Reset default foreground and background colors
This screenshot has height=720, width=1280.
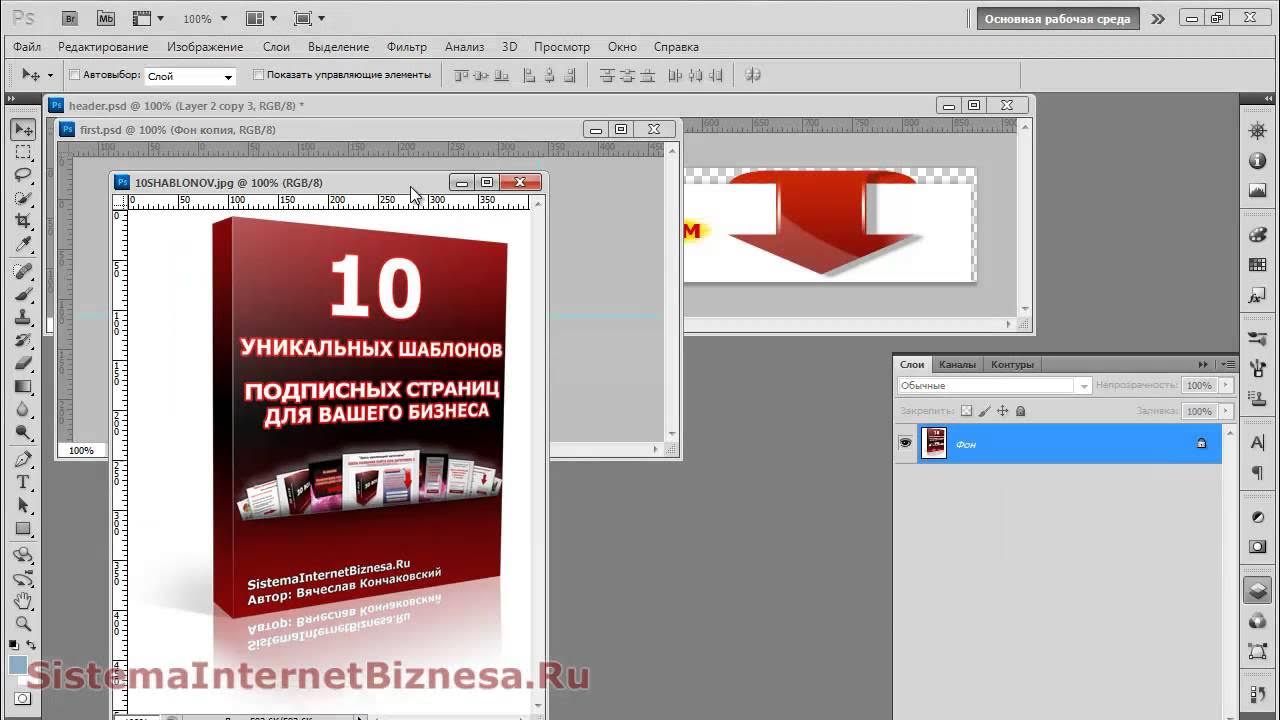point(14,645)
